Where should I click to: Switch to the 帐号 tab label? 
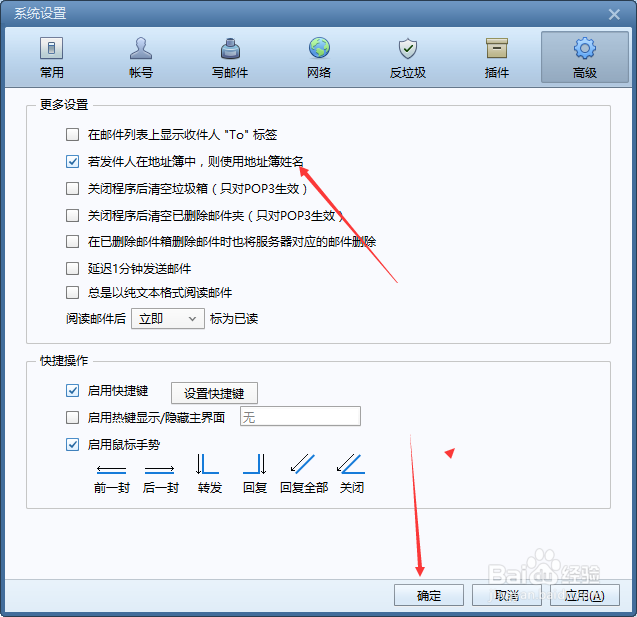[x=141, y=73]
